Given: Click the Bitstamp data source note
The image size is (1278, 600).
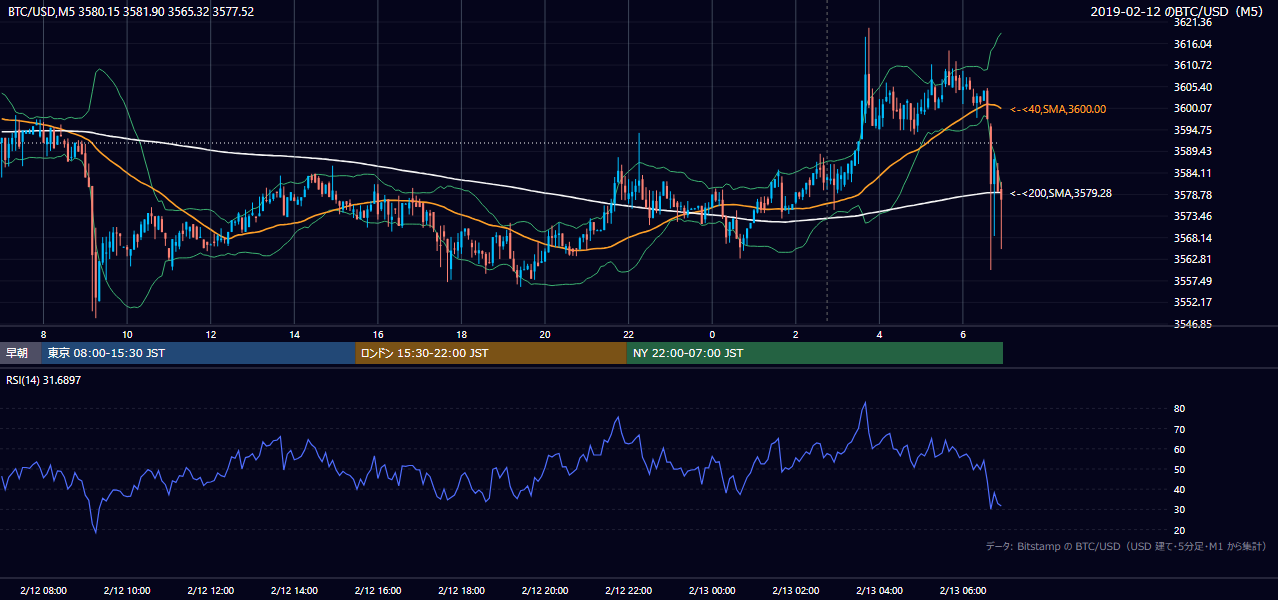Looking at the screenshot, I should point(1126,546).
